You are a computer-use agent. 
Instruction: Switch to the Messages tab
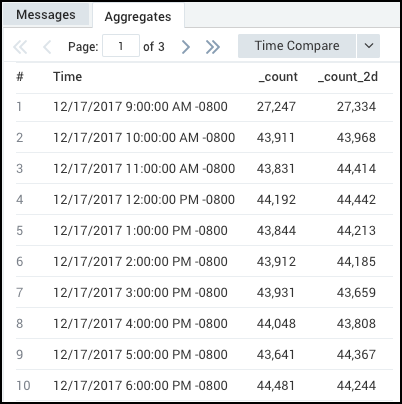[46, 15]
